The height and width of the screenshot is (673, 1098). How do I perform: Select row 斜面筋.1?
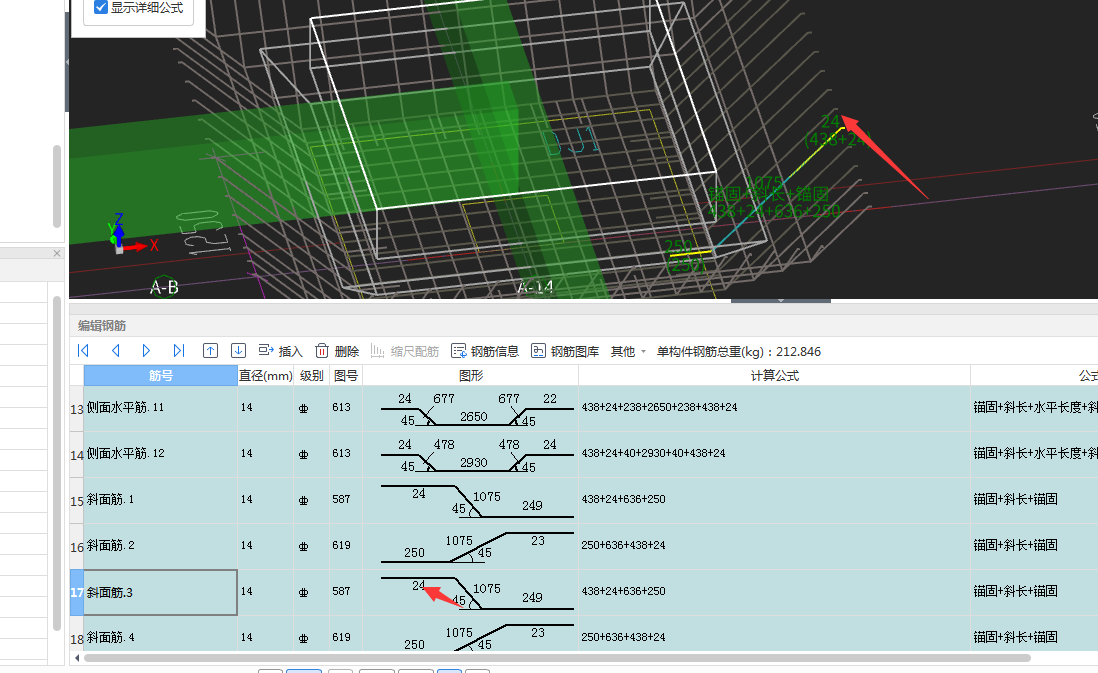coord(160,500)
